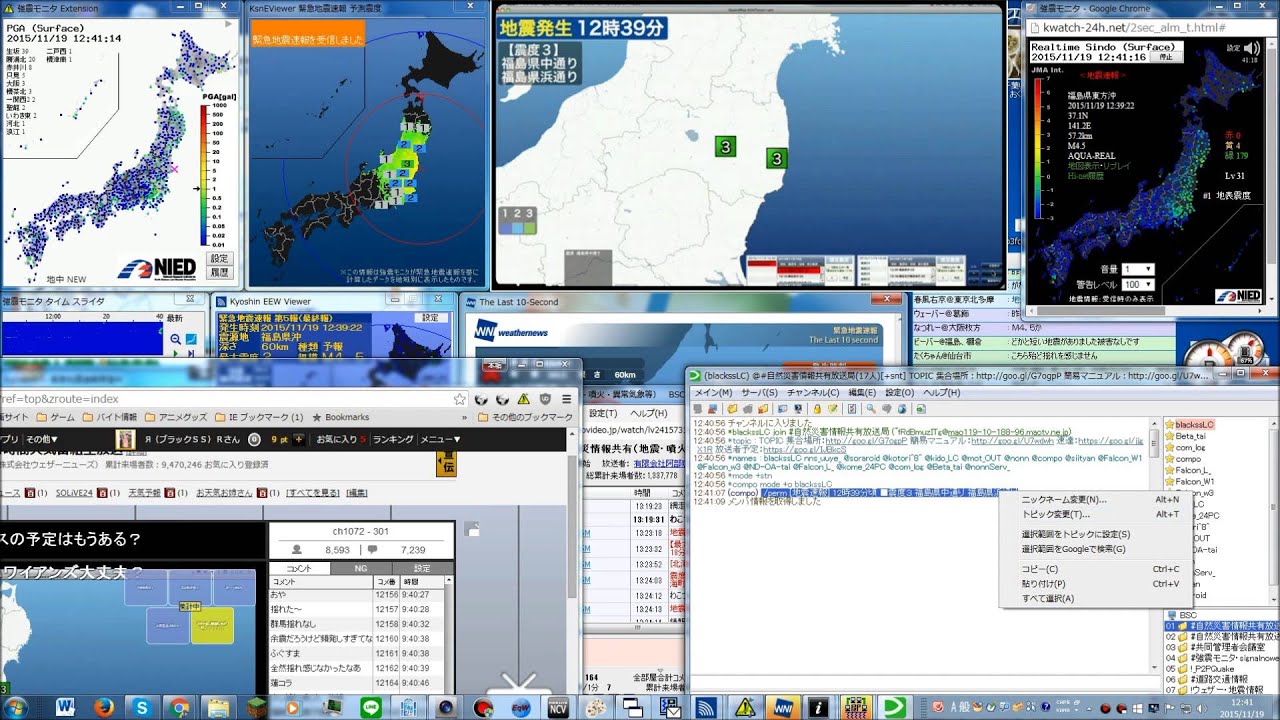
Task: Open その他▼ dropdown on niconico bar
Action: tap(42, 439)
